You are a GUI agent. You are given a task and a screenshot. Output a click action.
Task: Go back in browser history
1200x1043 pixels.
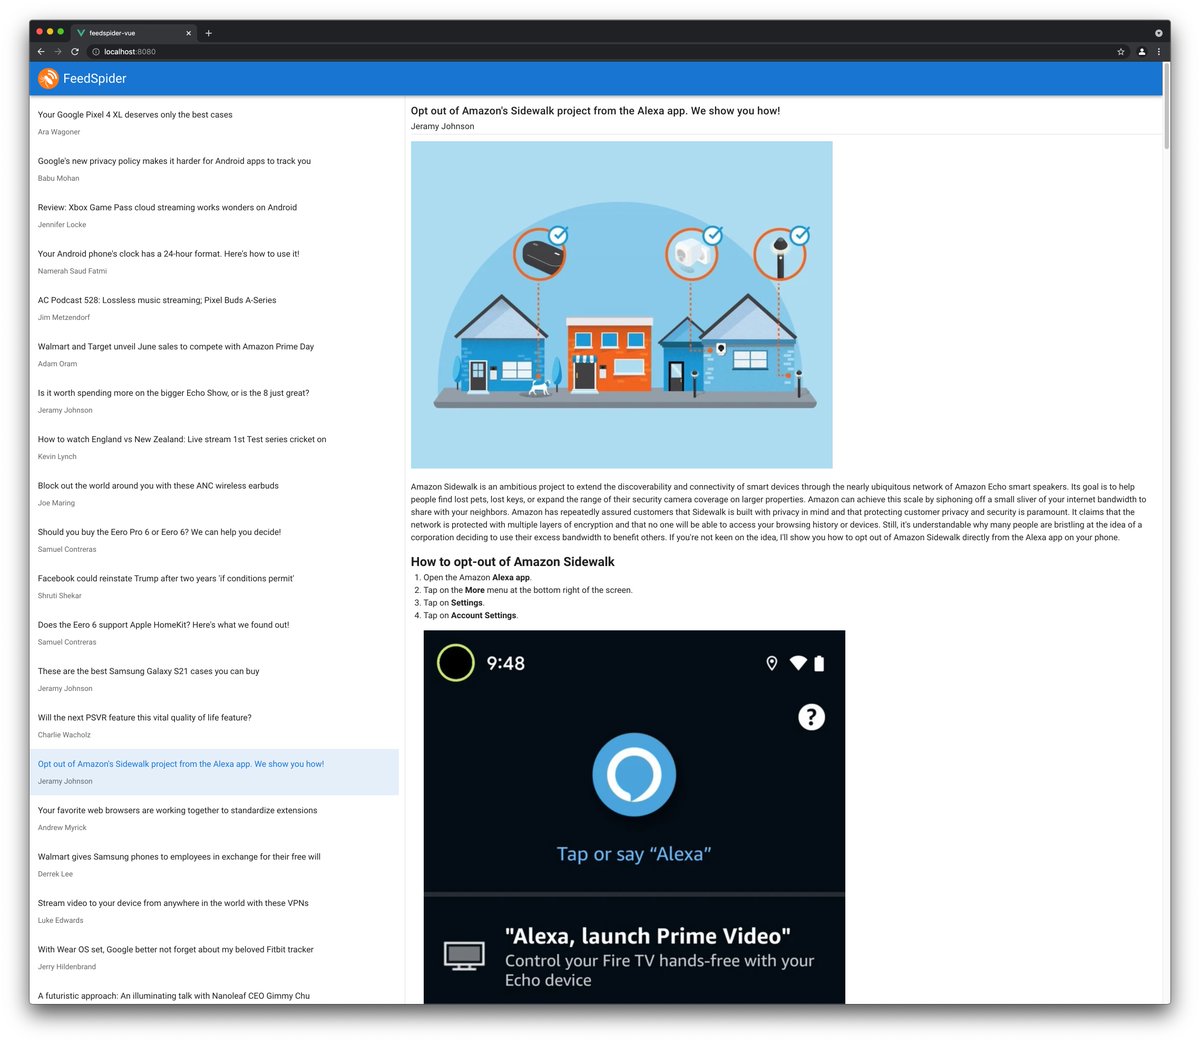(41, 51)
